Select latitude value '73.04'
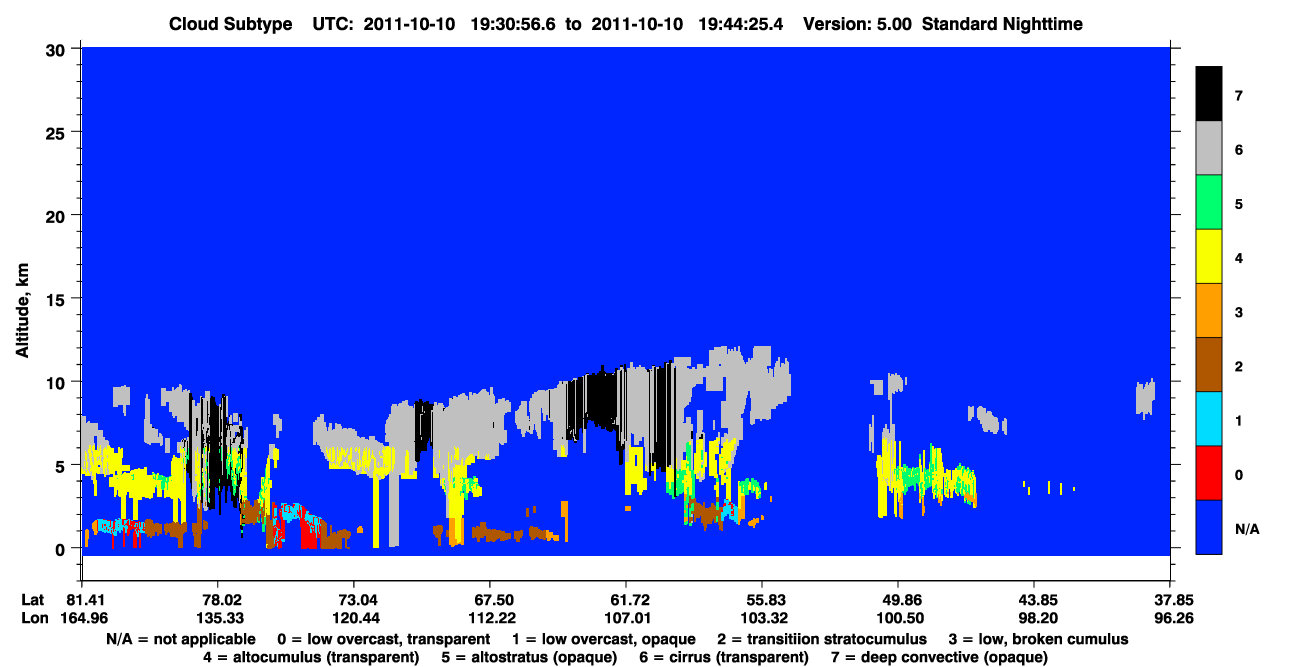Screen dimensions: 1300x667 (x=354, y=600)
